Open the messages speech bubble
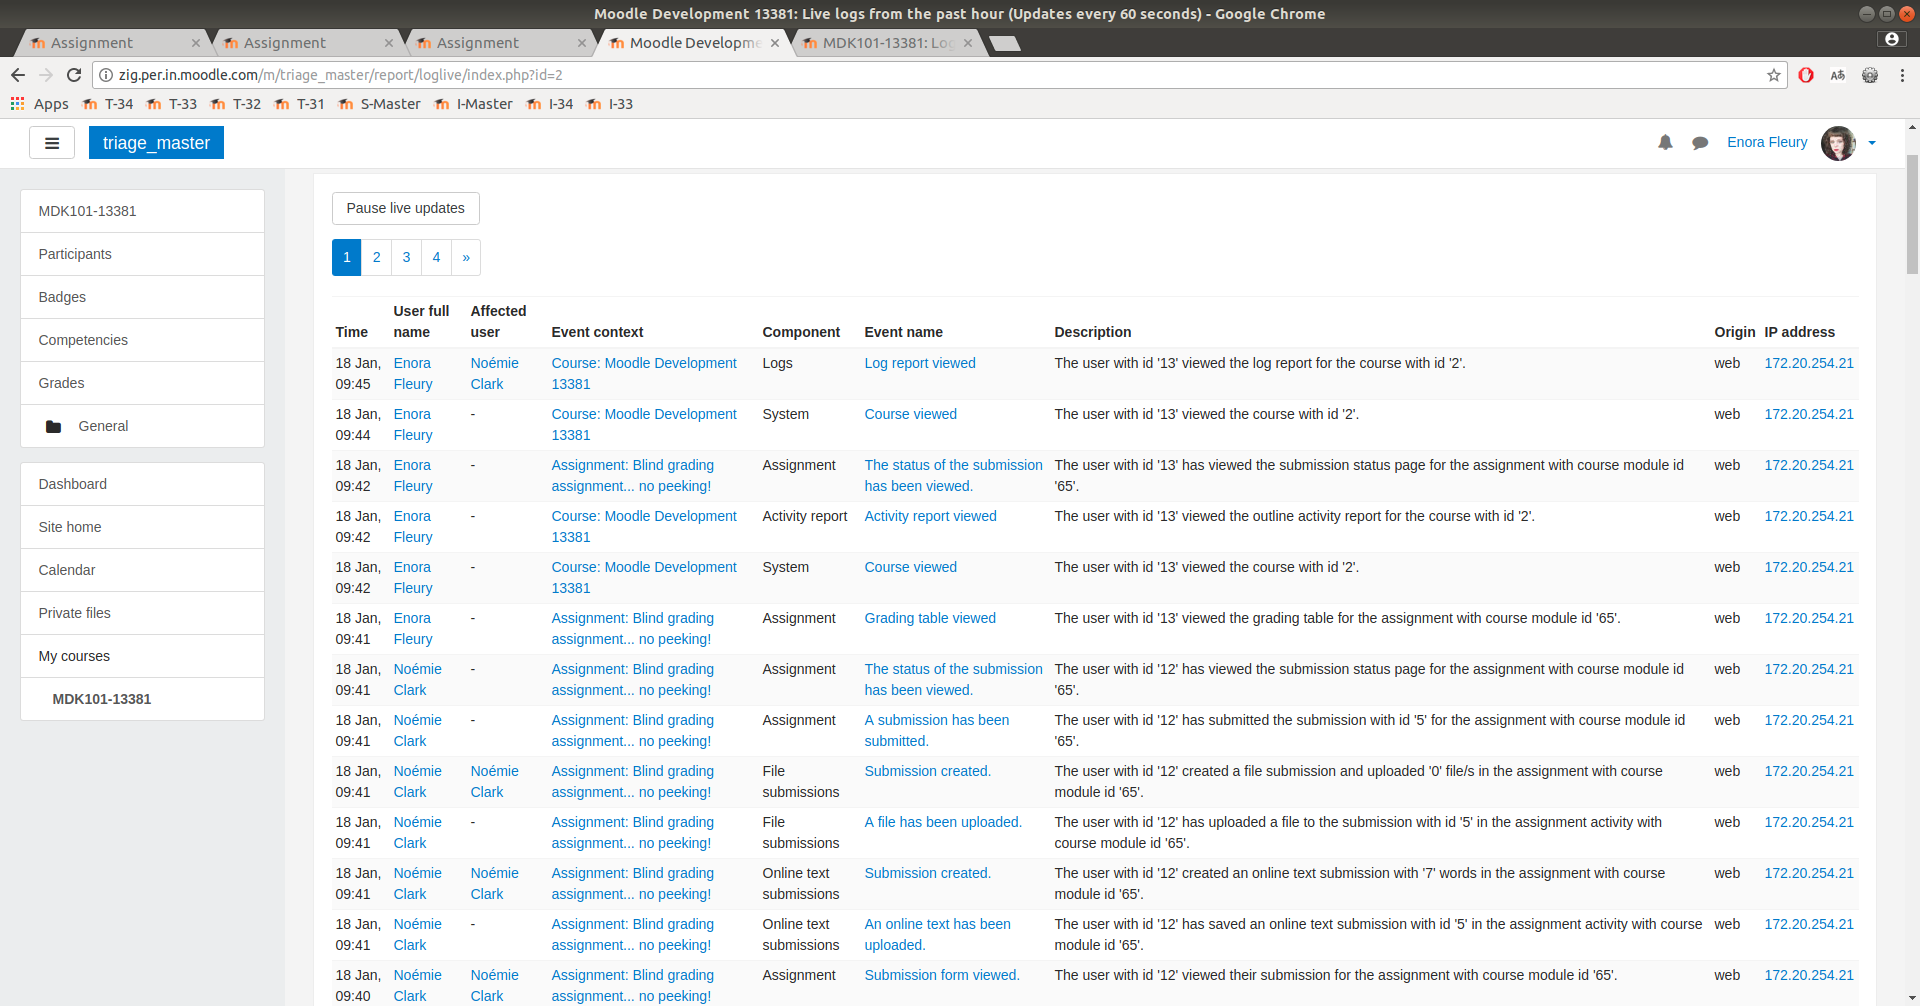The width and height of the screenshot is (1920, 1006). click(1700, 143)
